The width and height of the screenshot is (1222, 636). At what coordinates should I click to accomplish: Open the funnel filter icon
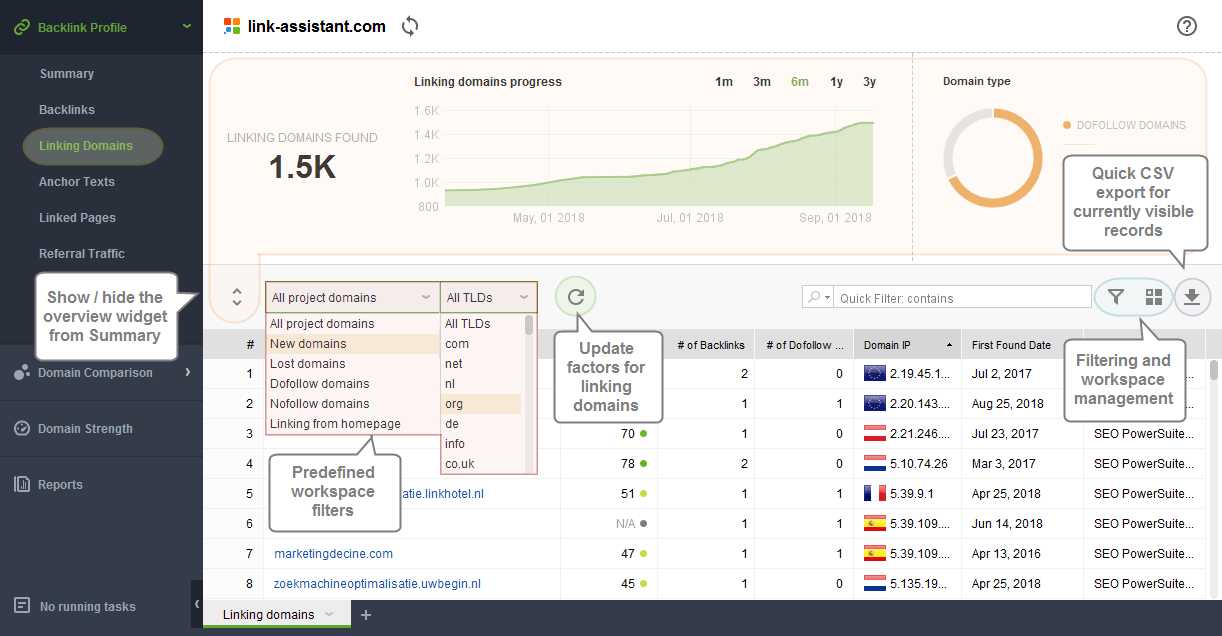tap(1116, 297)
